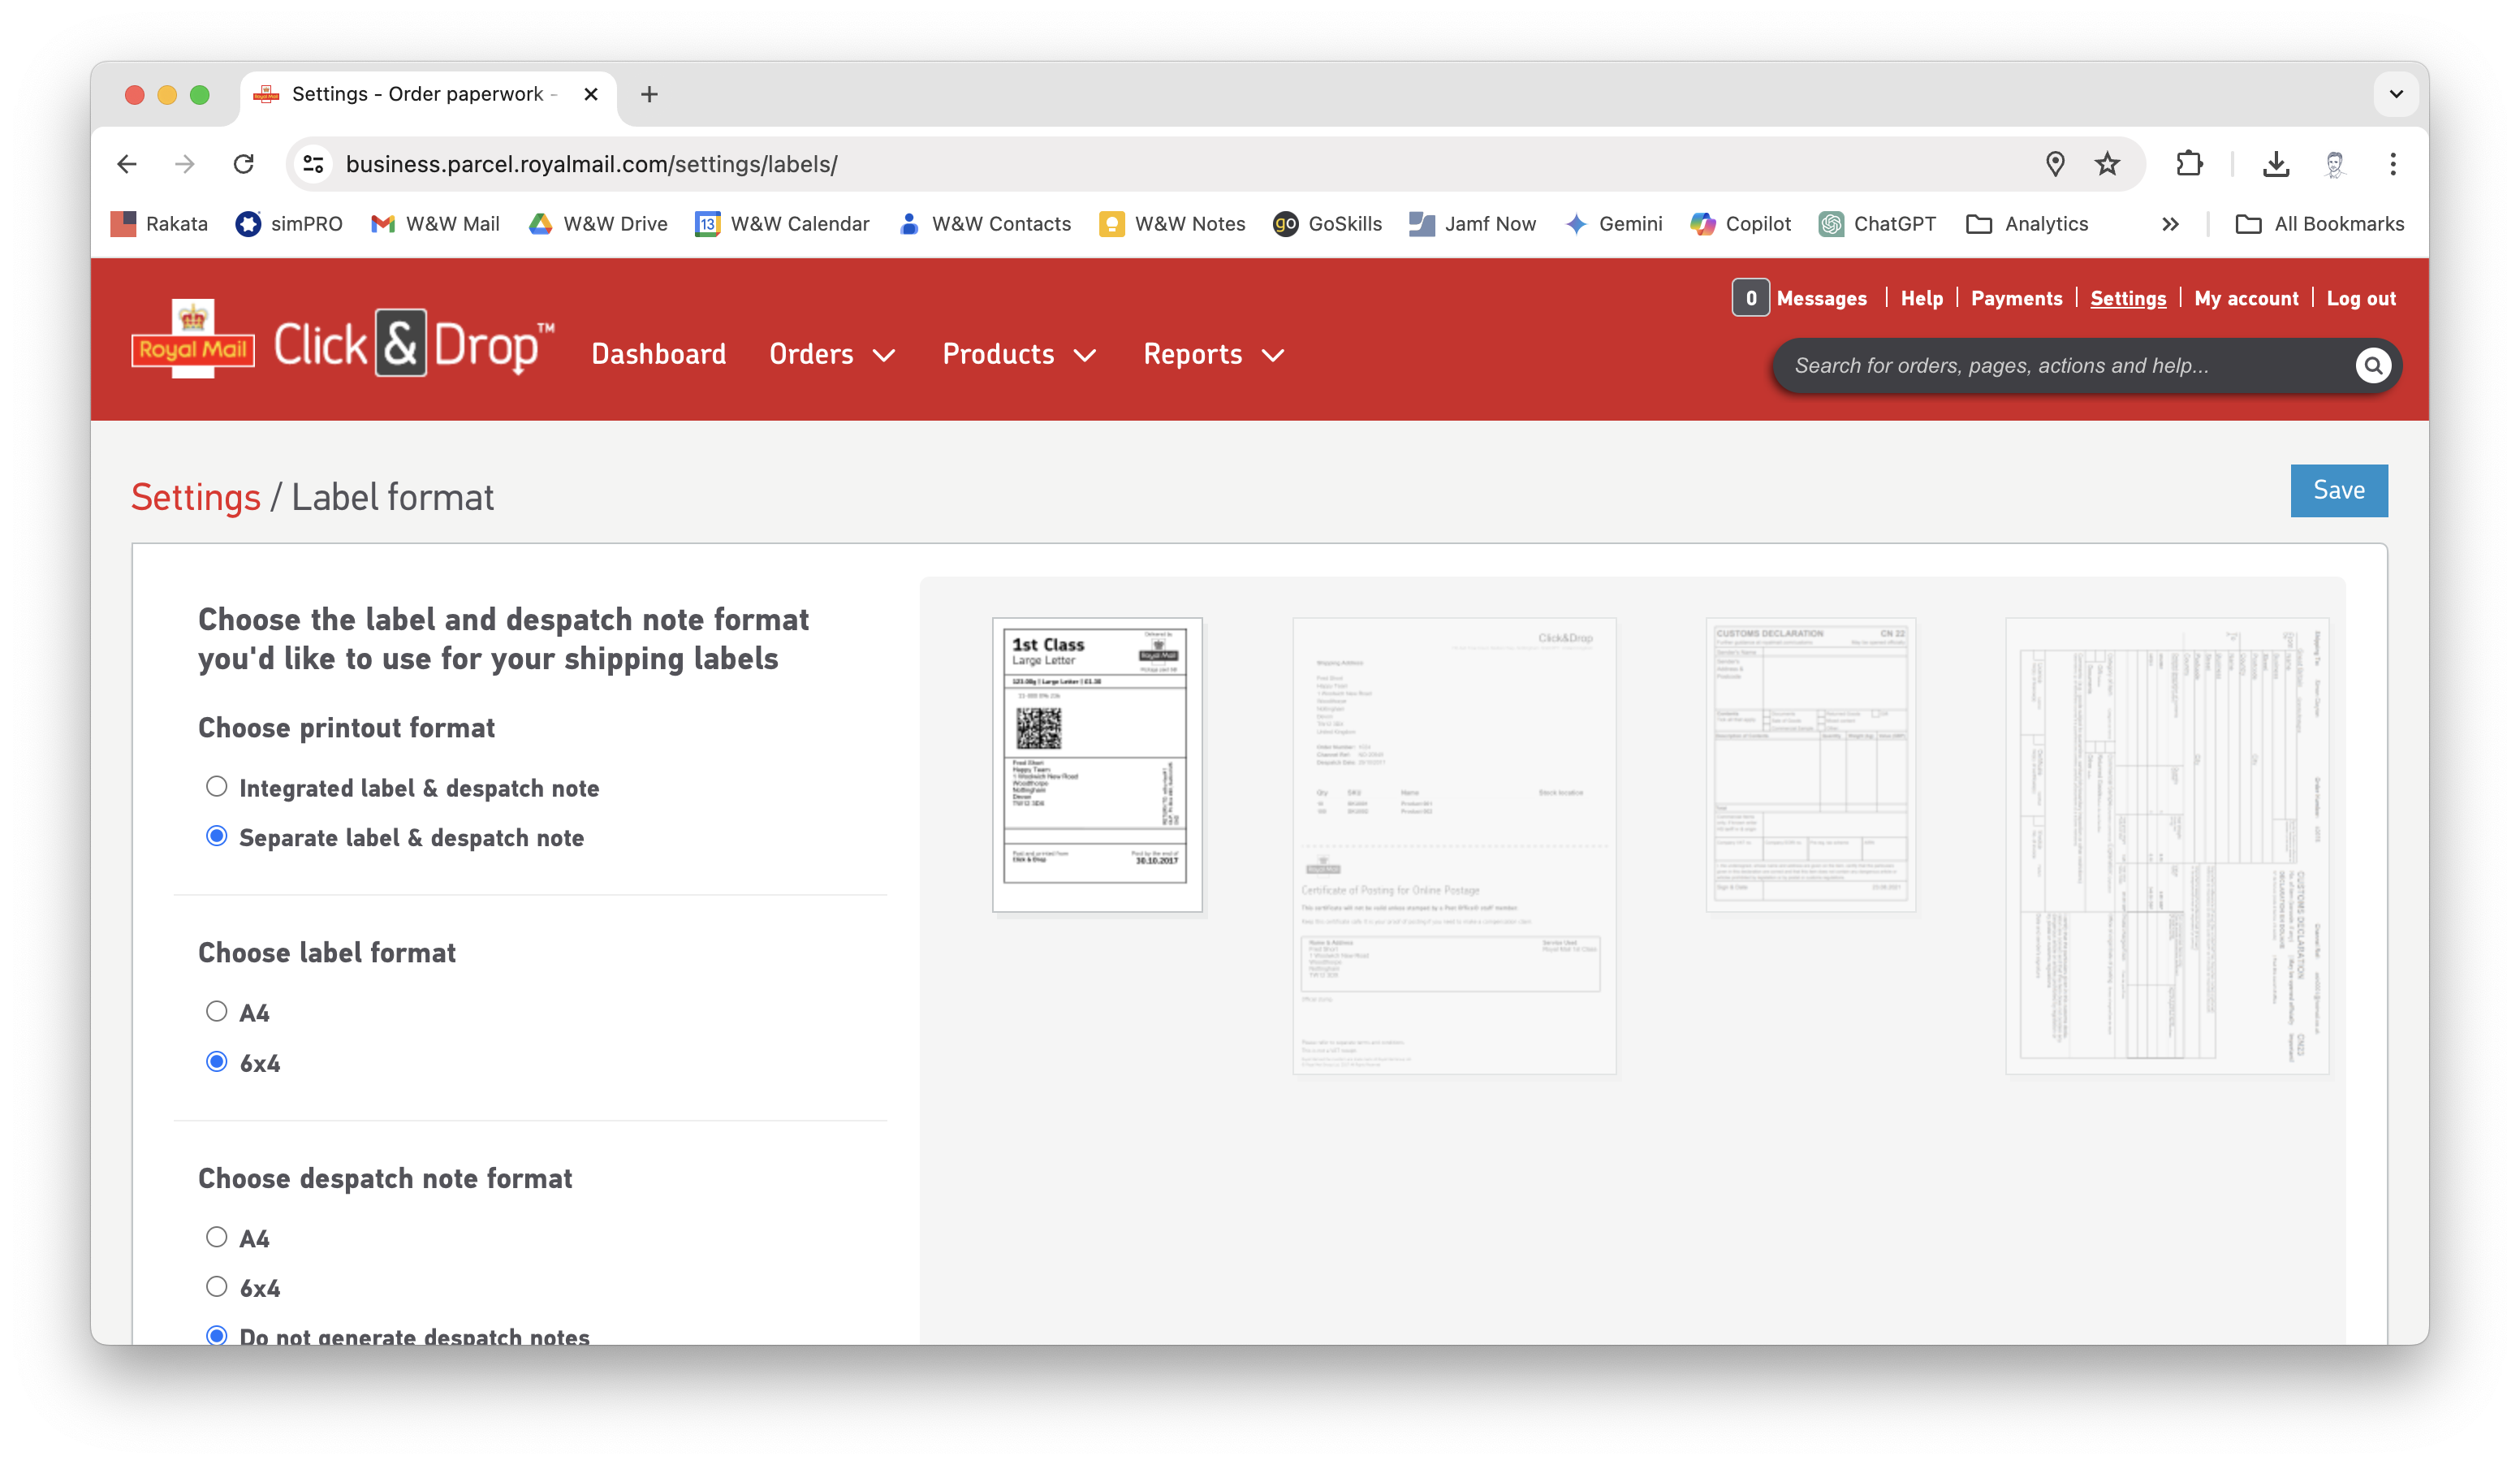
Task: Open the Chrome downloads icon
Action: click(2275, 164)
